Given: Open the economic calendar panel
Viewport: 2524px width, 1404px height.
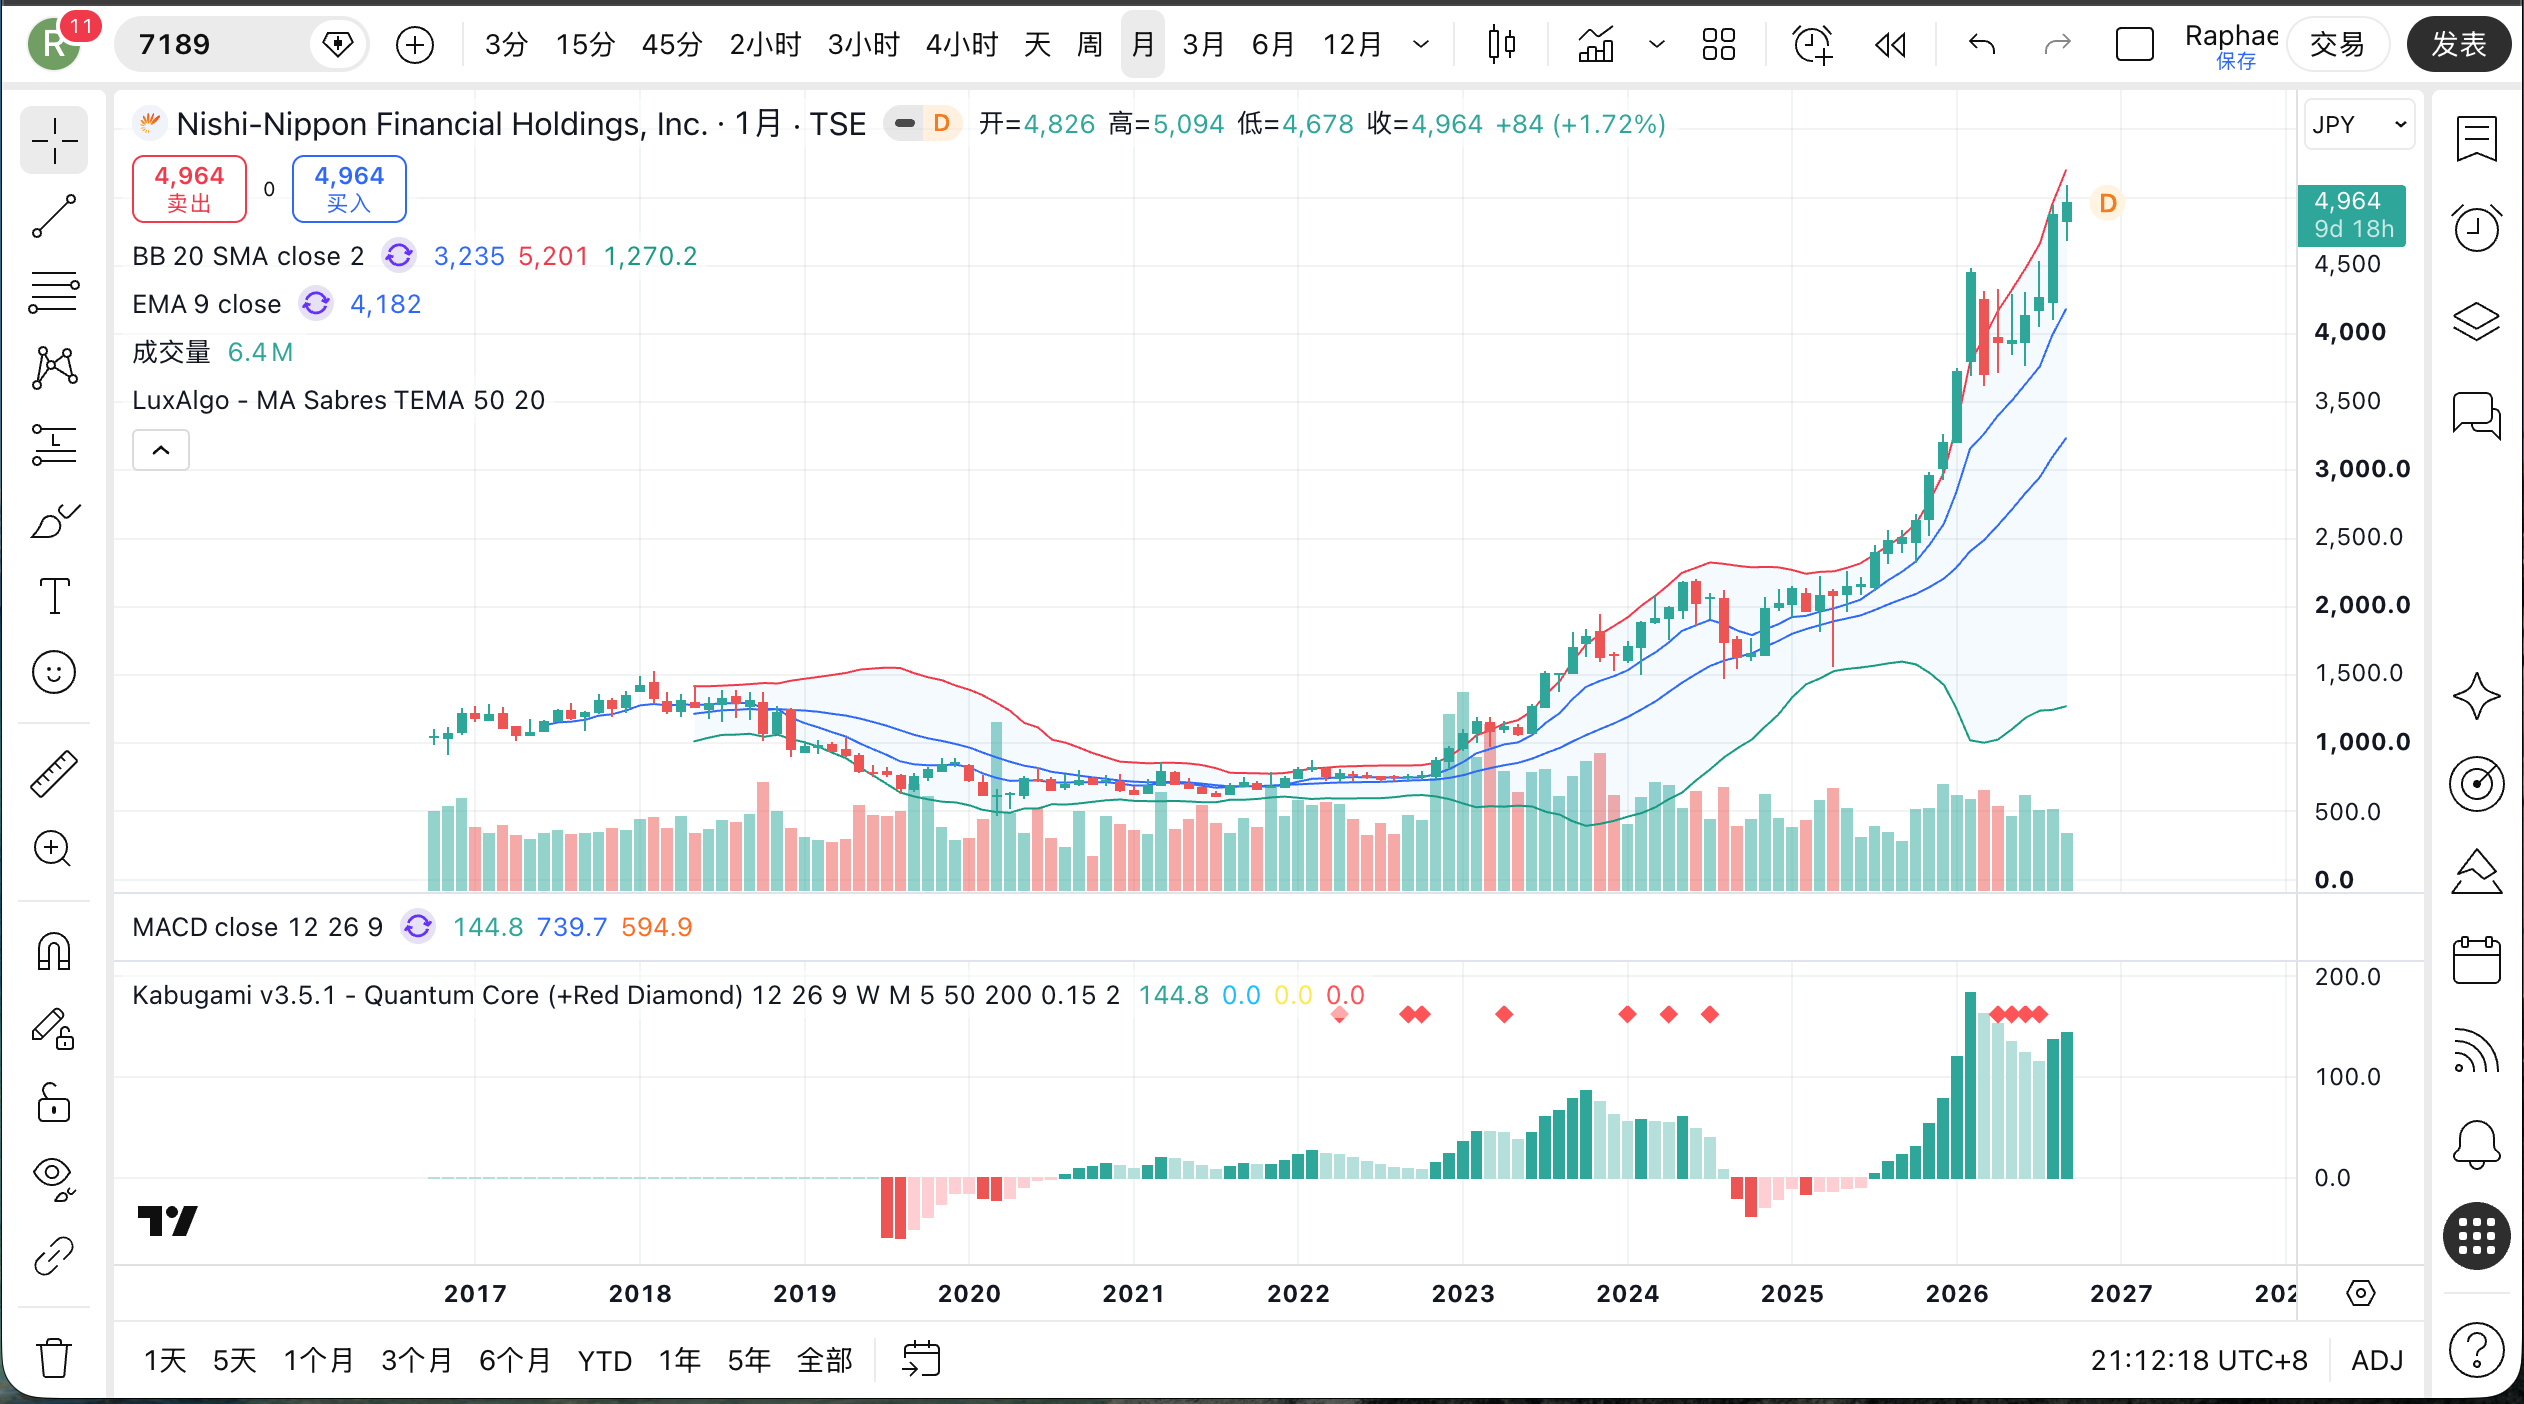Looking at the screenshot, I should point(2476,960).
